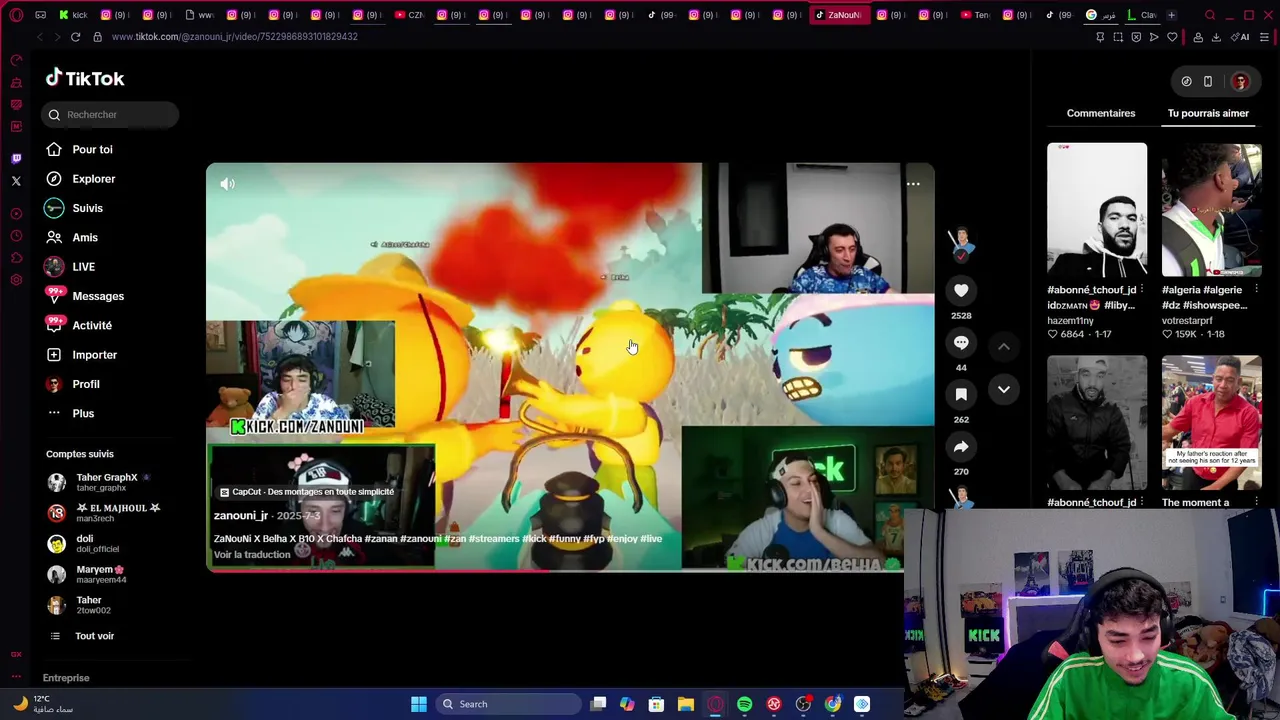Open the Importer upload page

[x=81, y=355]
